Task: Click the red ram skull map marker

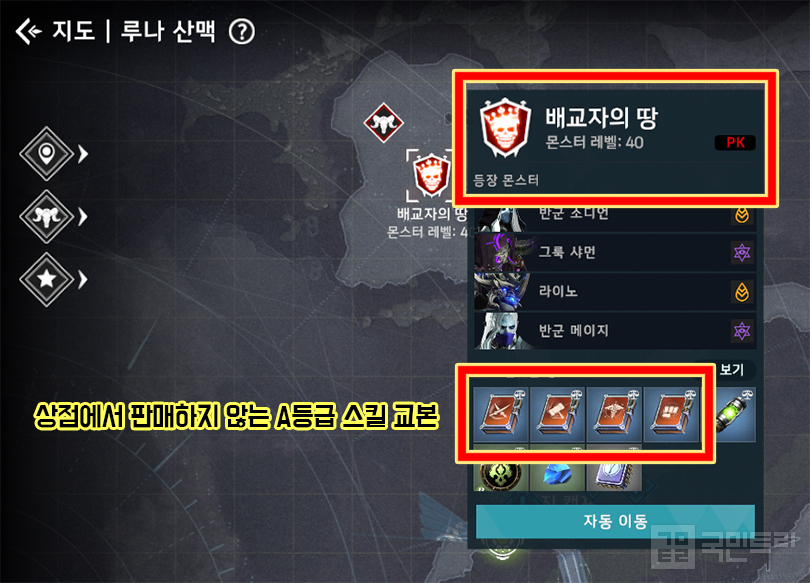Action: click(x=383, y=123)
